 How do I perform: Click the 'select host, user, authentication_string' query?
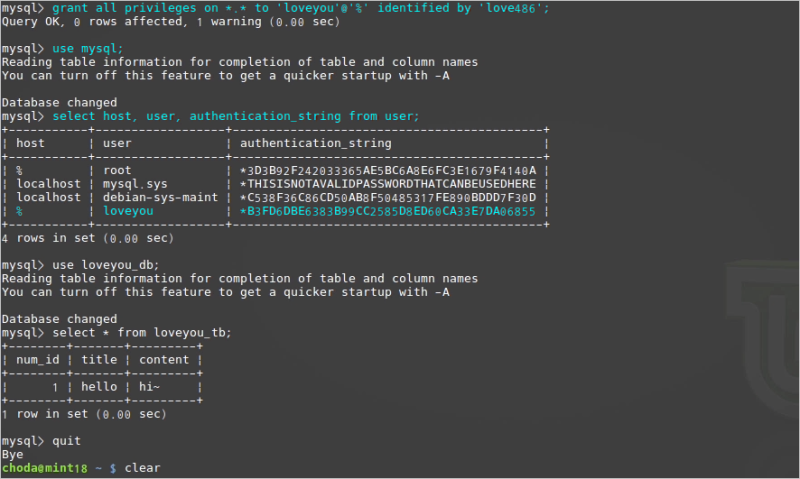click(236, 116)
